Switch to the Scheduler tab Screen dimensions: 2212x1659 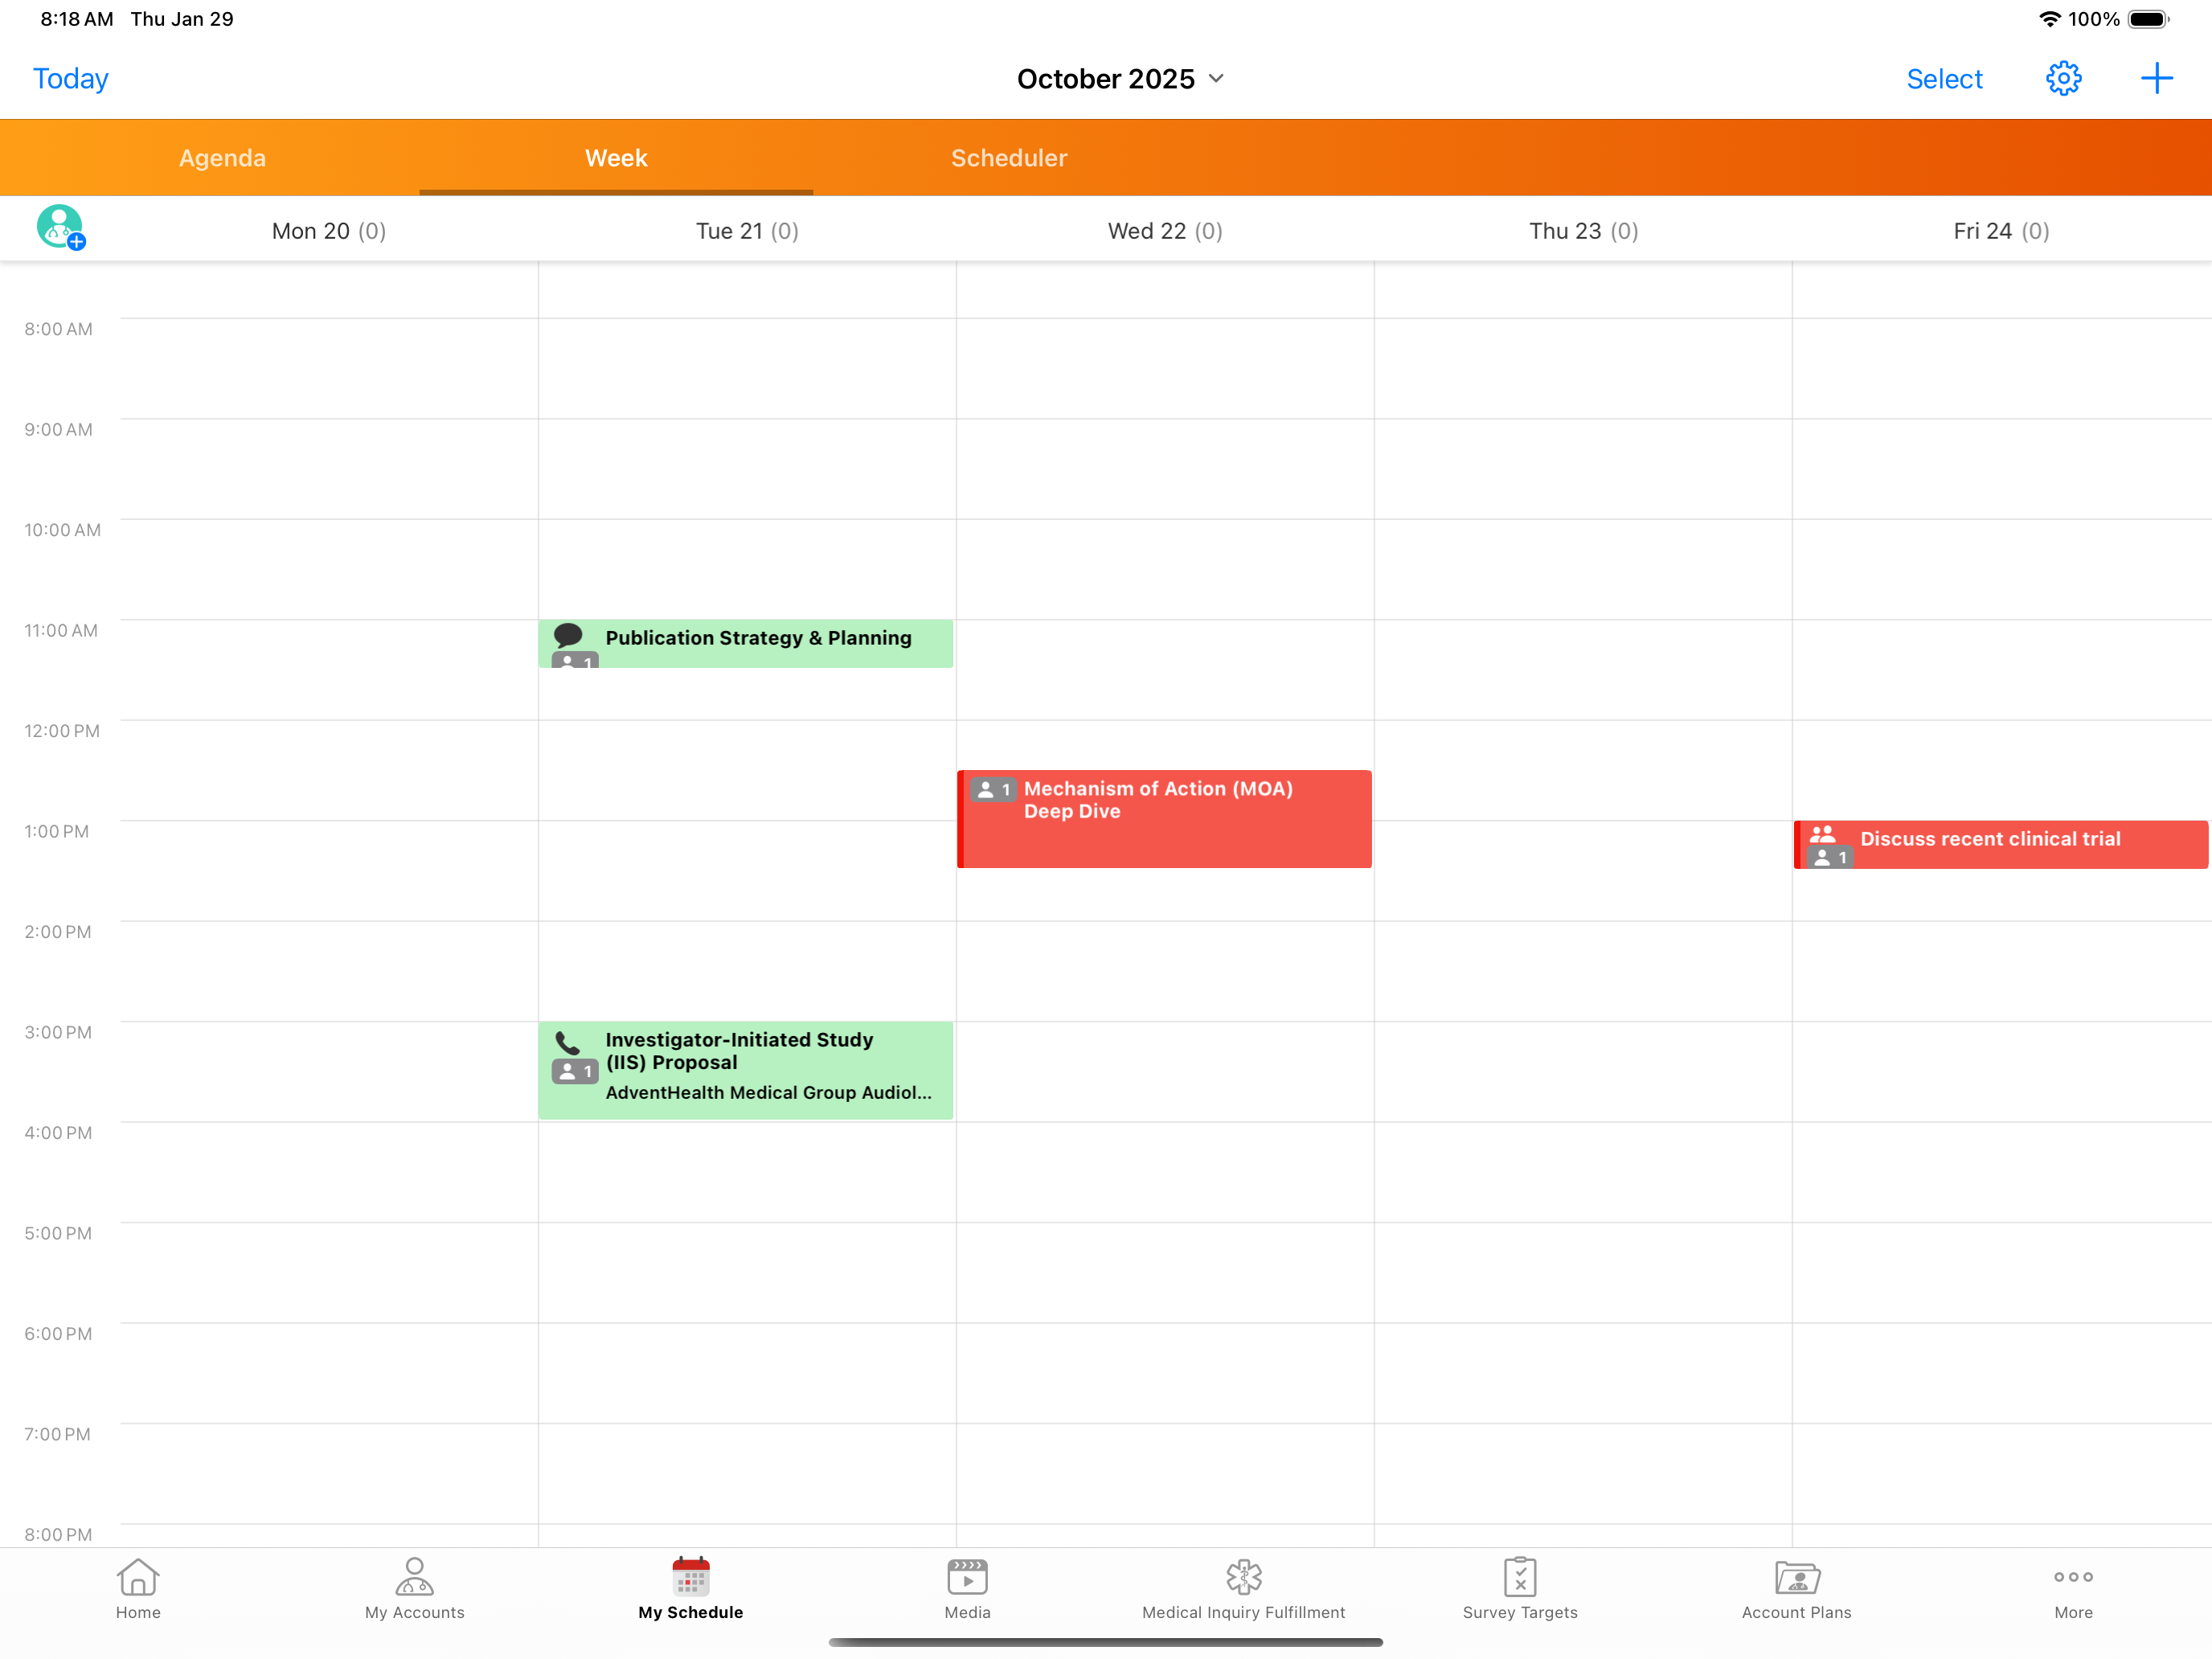pyautogui.click(x=1008, y=158)
